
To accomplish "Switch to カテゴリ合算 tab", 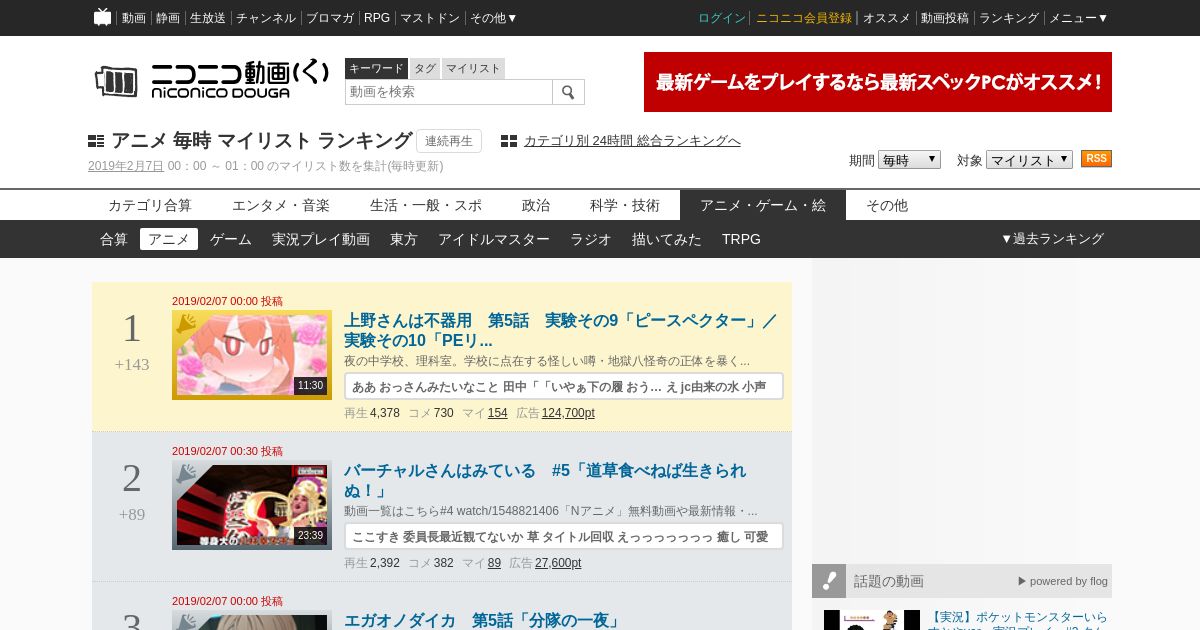I will point(150,205).
